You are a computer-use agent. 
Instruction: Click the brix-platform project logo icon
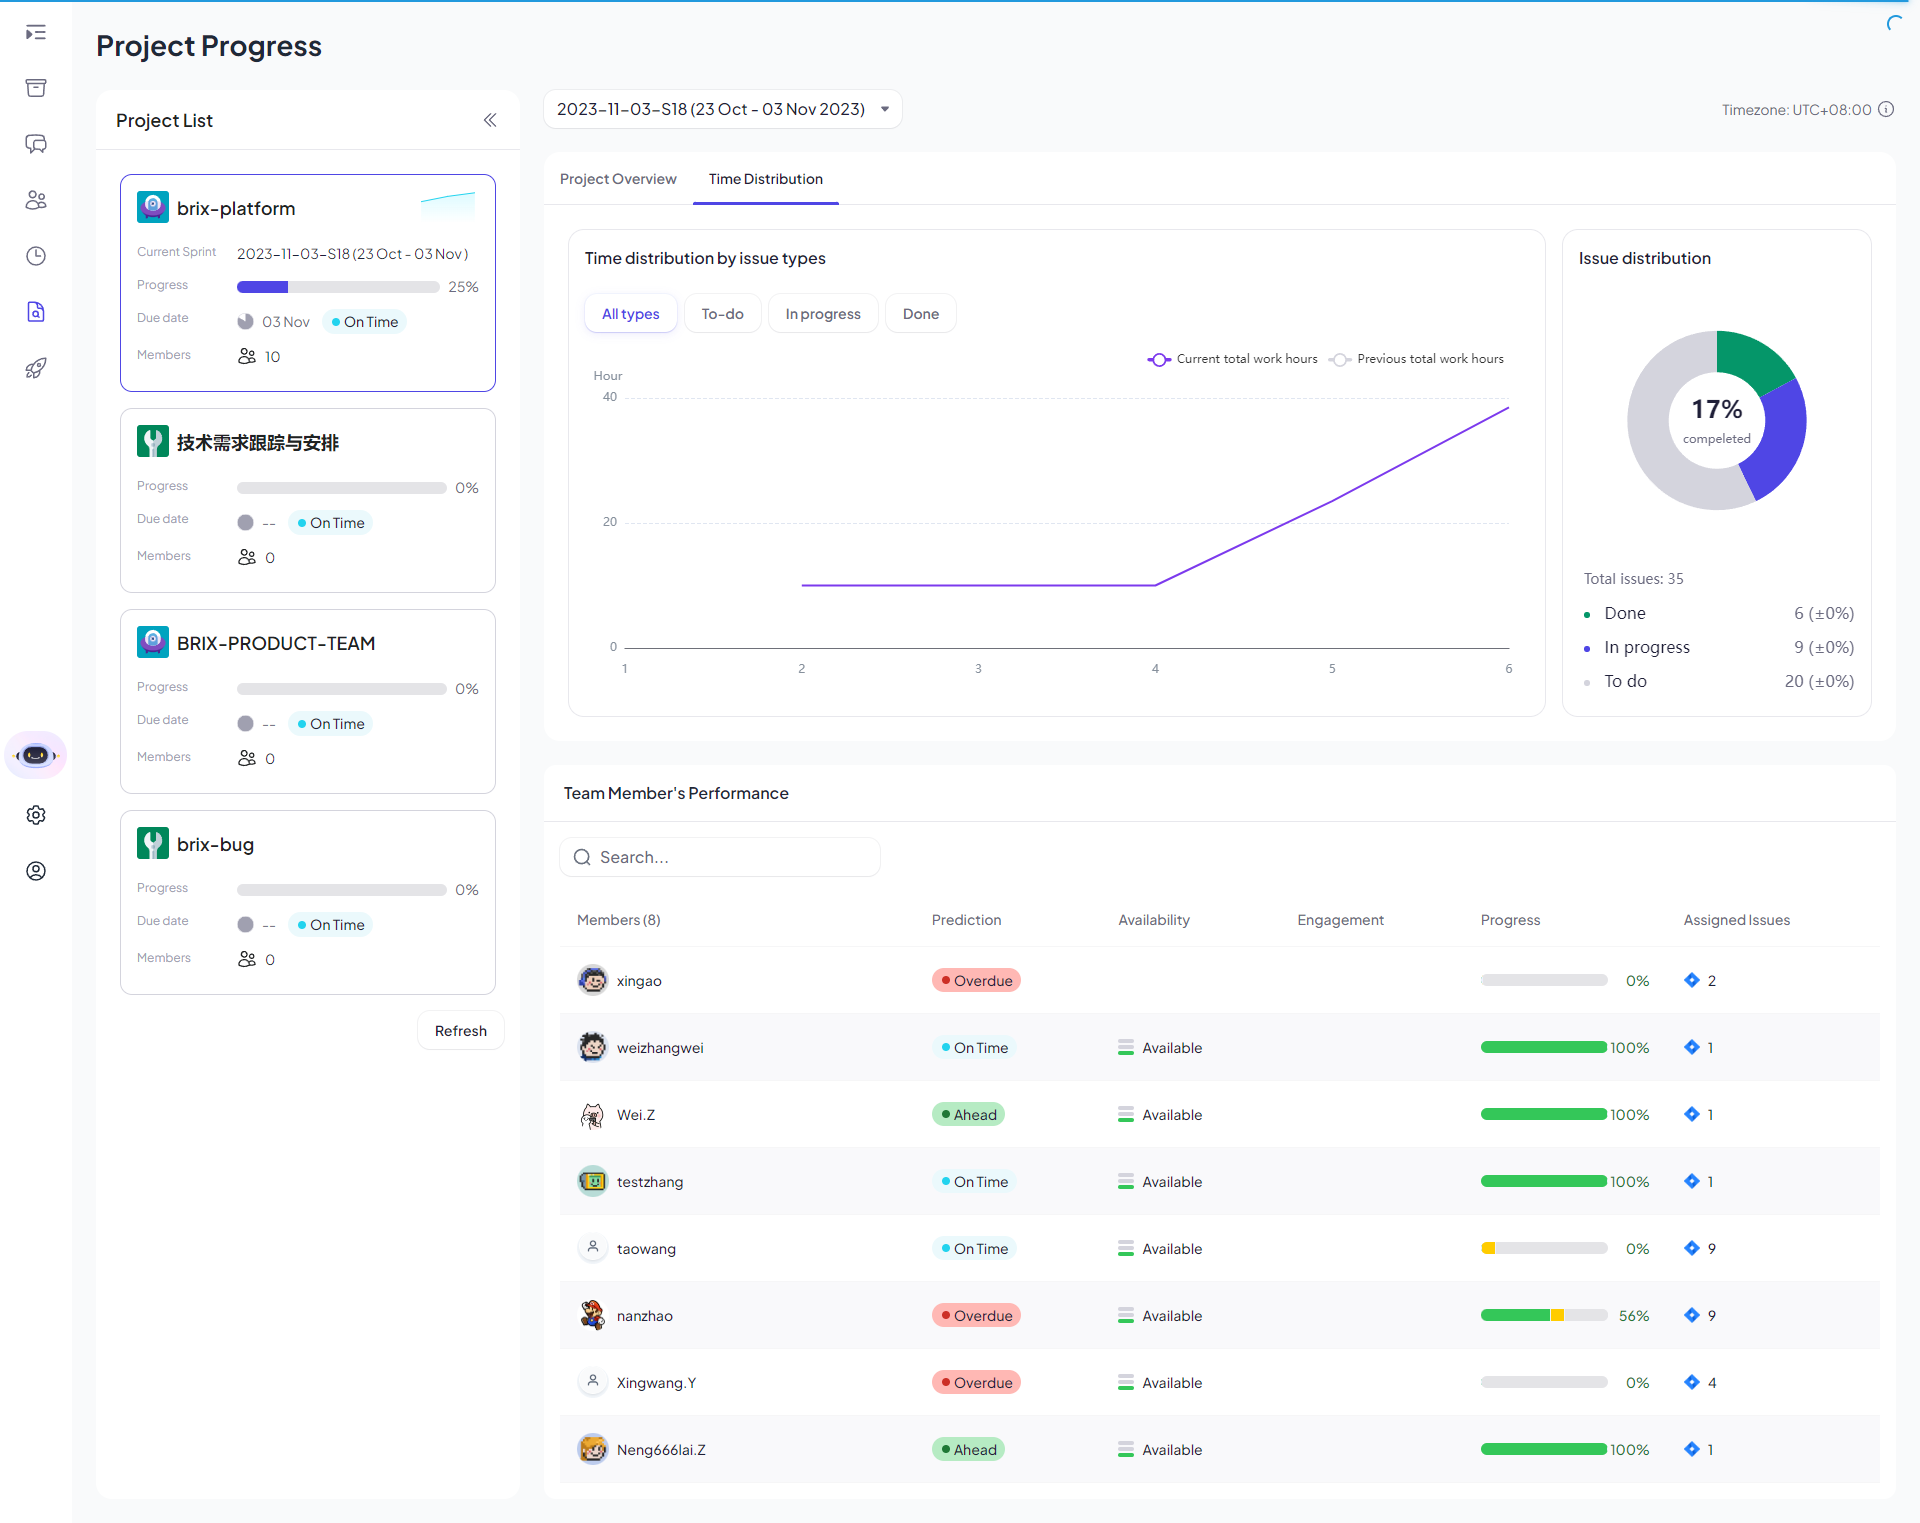[x=153, y=207]
